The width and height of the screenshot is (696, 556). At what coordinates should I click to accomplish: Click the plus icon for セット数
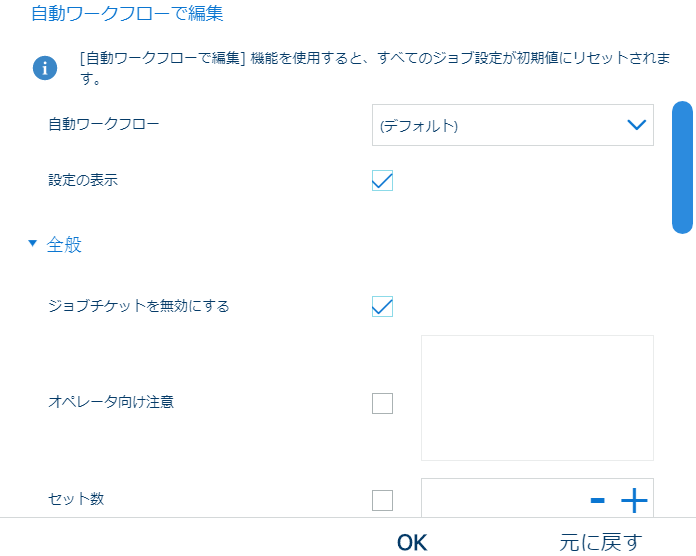(634, 500)
